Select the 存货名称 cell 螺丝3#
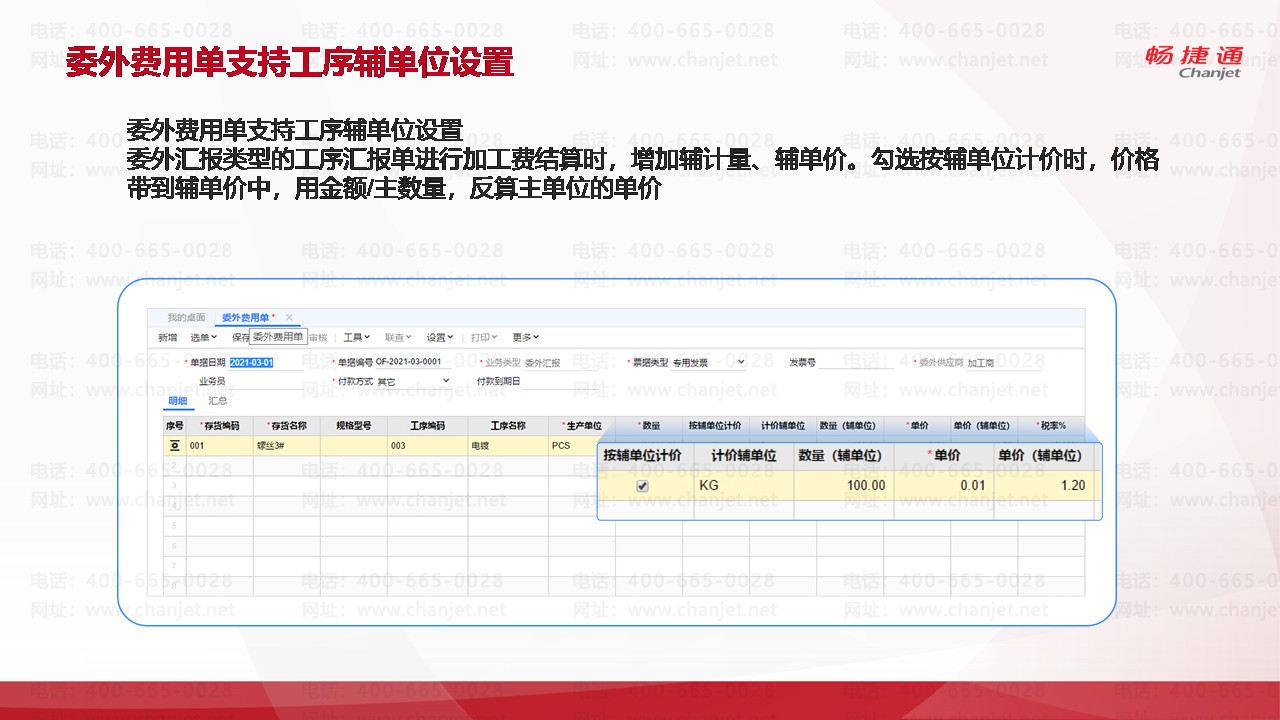This screenshot has width=1280, height=720. [287, 446]
